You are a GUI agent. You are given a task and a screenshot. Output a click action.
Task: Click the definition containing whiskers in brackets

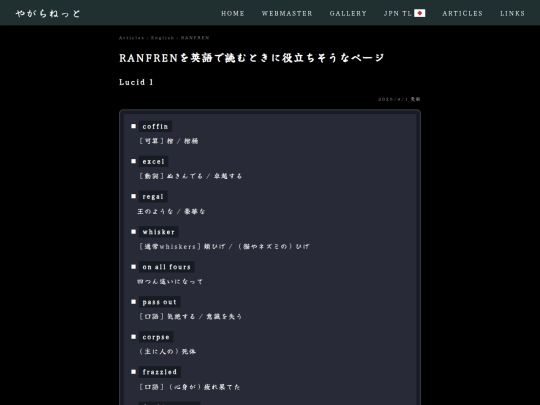[224, 247]
